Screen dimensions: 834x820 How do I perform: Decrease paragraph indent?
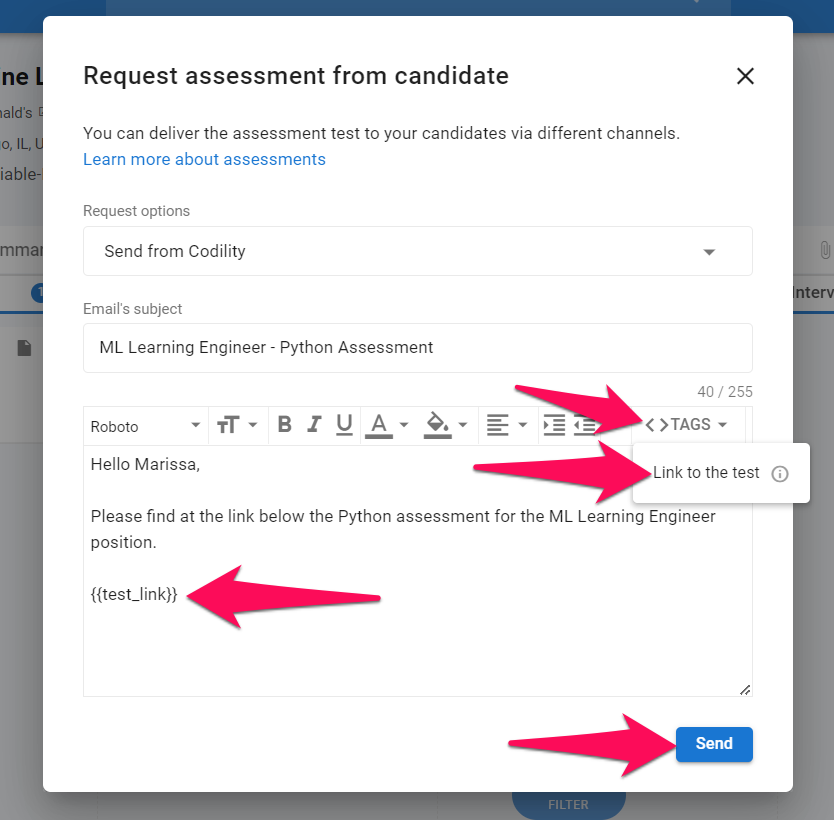click(x=584, y=425)
